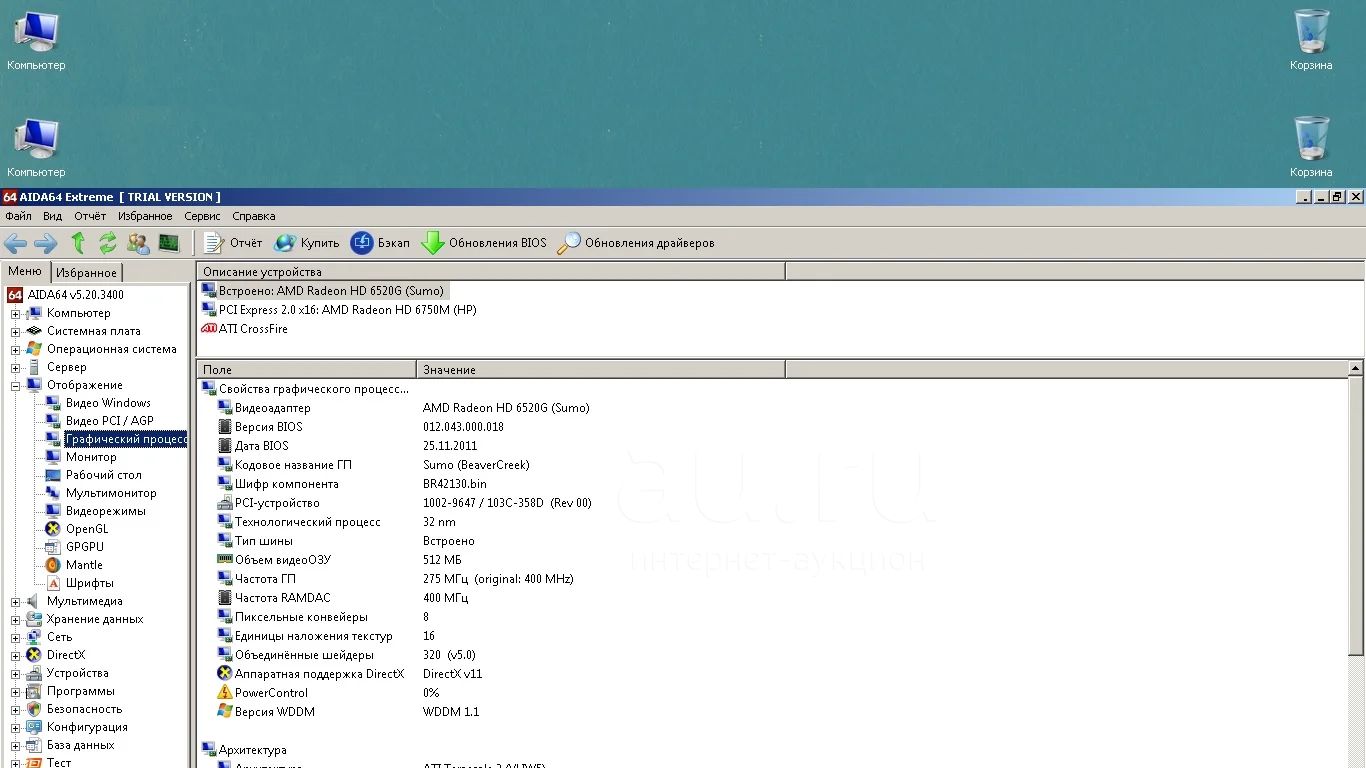Screen dimensions: 1366x768
Task: Select the Устройства tree item
Action: [x=67, y=673]
